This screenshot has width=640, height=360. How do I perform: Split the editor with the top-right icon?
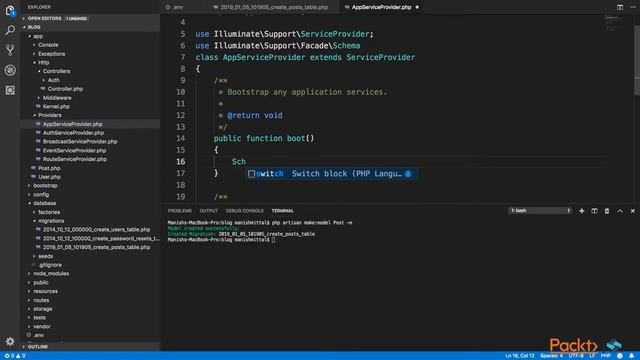[x=620, y=7]
